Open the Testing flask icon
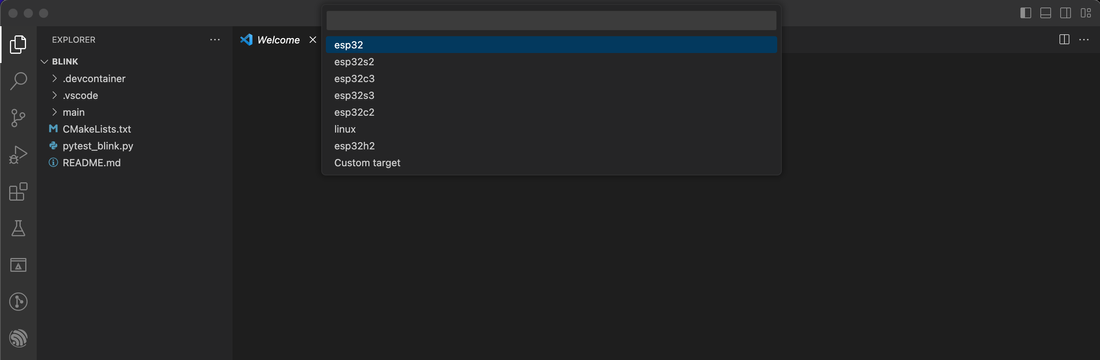 18,228
